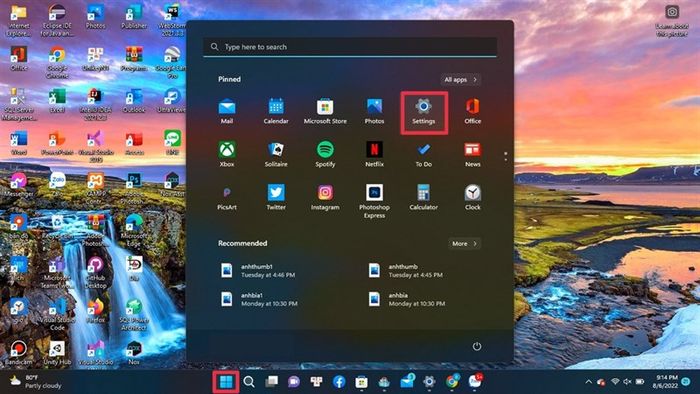Select the Word desktop shortcut
Image resolution: width=700 pixels, height=394 pixels.
click(x=18, y=143)
